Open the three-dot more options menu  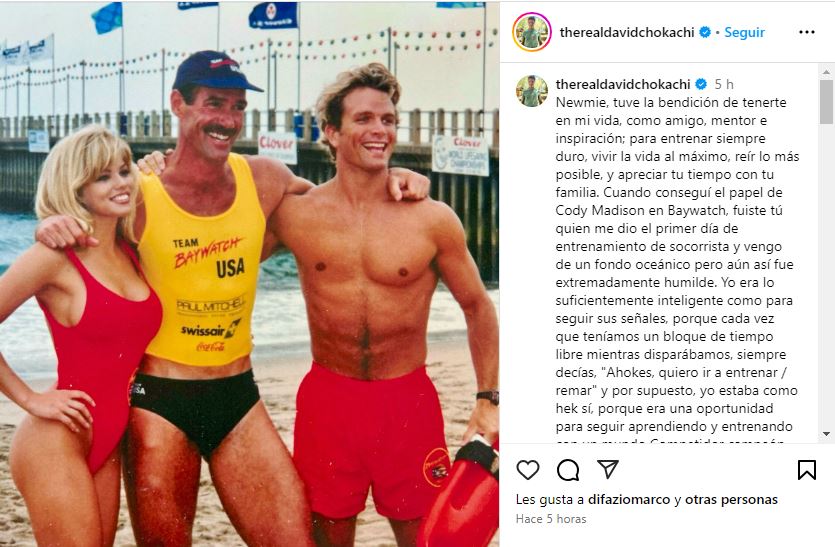(x=807, y=32)
